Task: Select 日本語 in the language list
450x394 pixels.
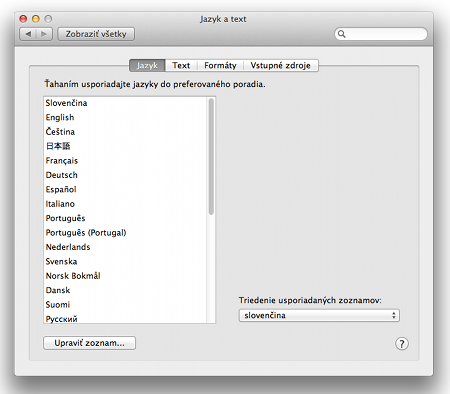Action: [125, 146]
